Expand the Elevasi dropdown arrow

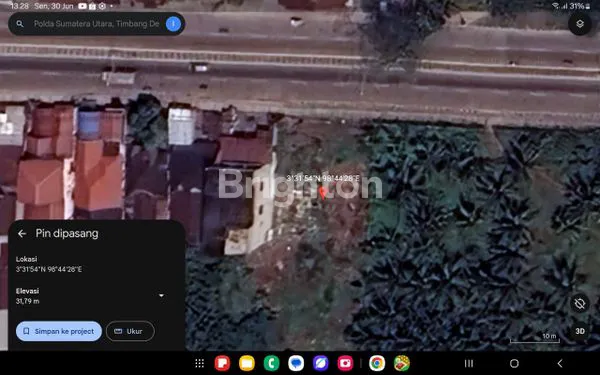[161, 295]
